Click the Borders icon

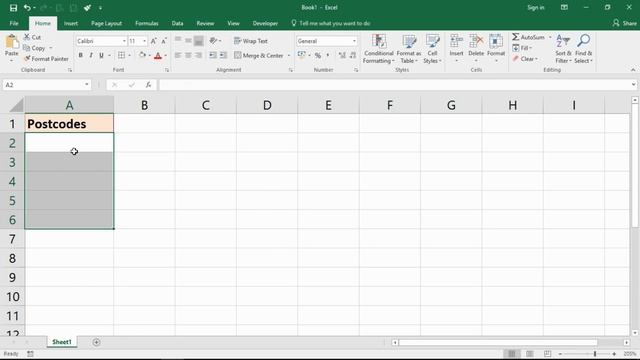pos(122,55)
